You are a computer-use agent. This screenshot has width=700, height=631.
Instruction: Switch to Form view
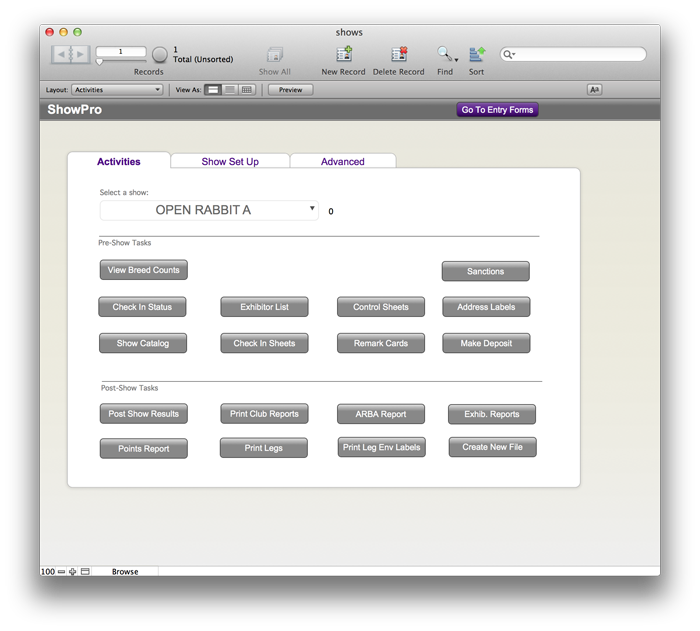tap(213, 90)
